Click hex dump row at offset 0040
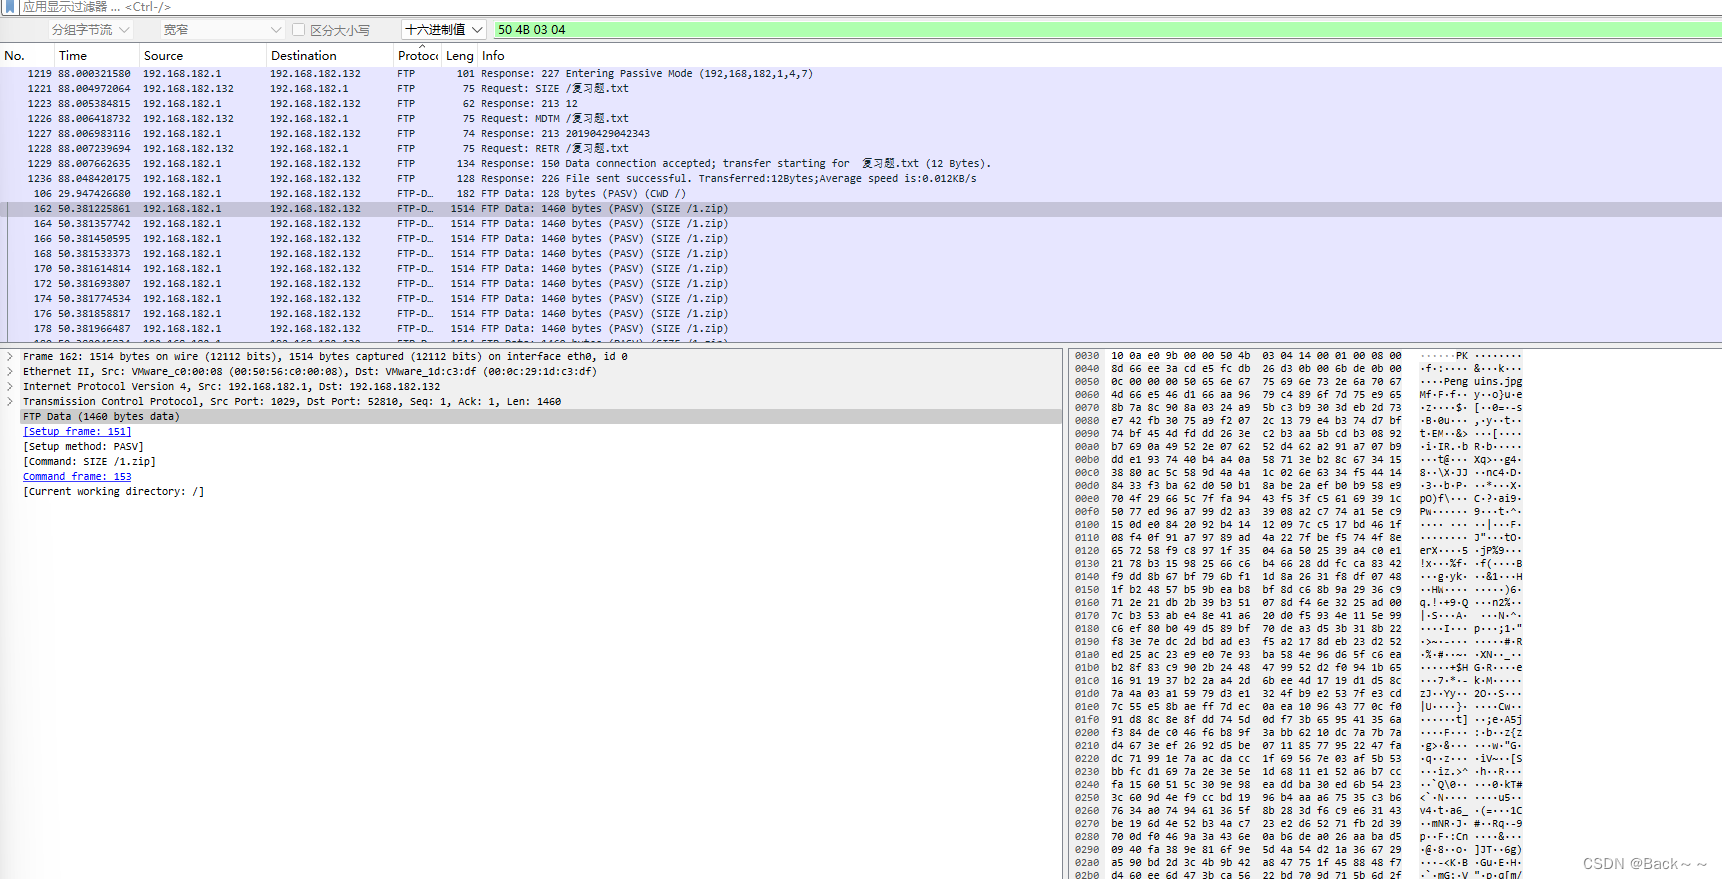This screenshot has width=1722, height=879. tap(1298, 368)
